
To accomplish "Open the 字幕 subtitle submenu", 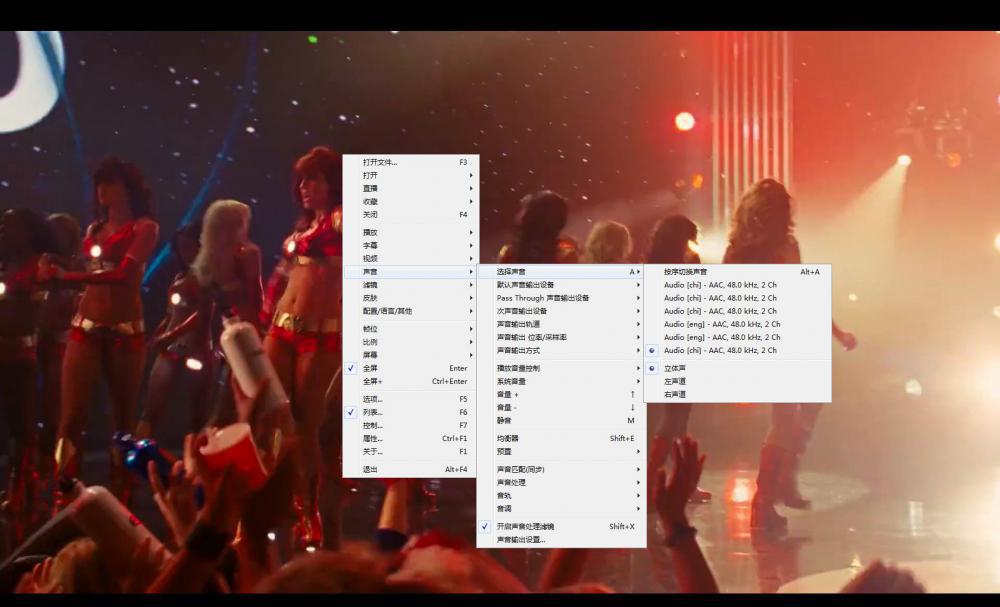I will click(411, 245).
